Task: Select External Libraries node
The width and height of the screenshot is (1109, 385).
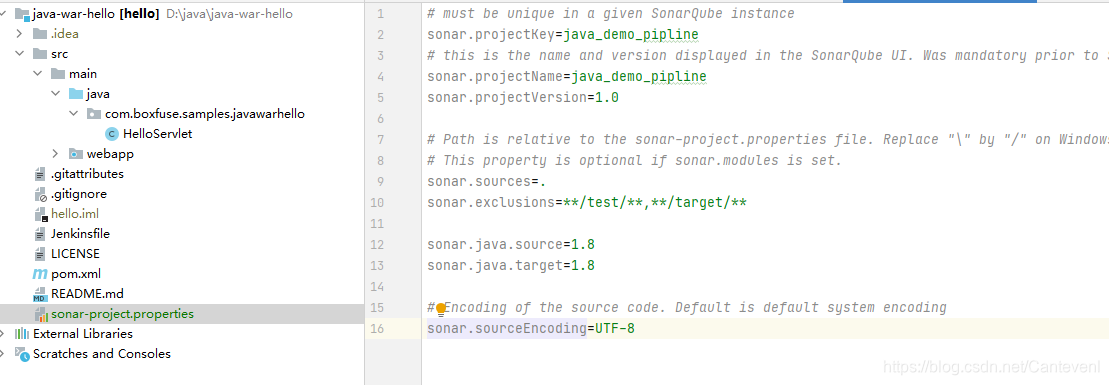Action: [83, 333]
